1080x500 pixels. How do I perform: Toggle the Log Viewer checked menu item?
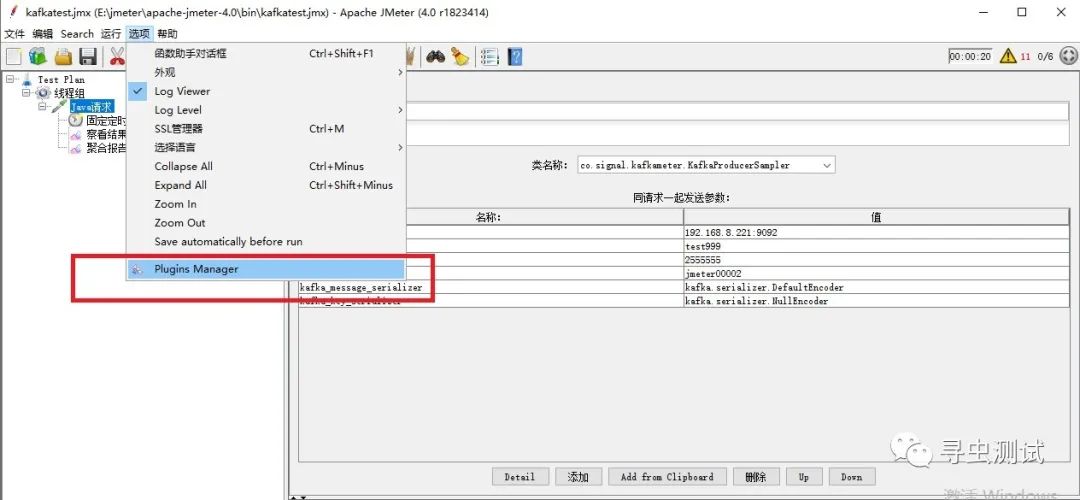[266, 91]
